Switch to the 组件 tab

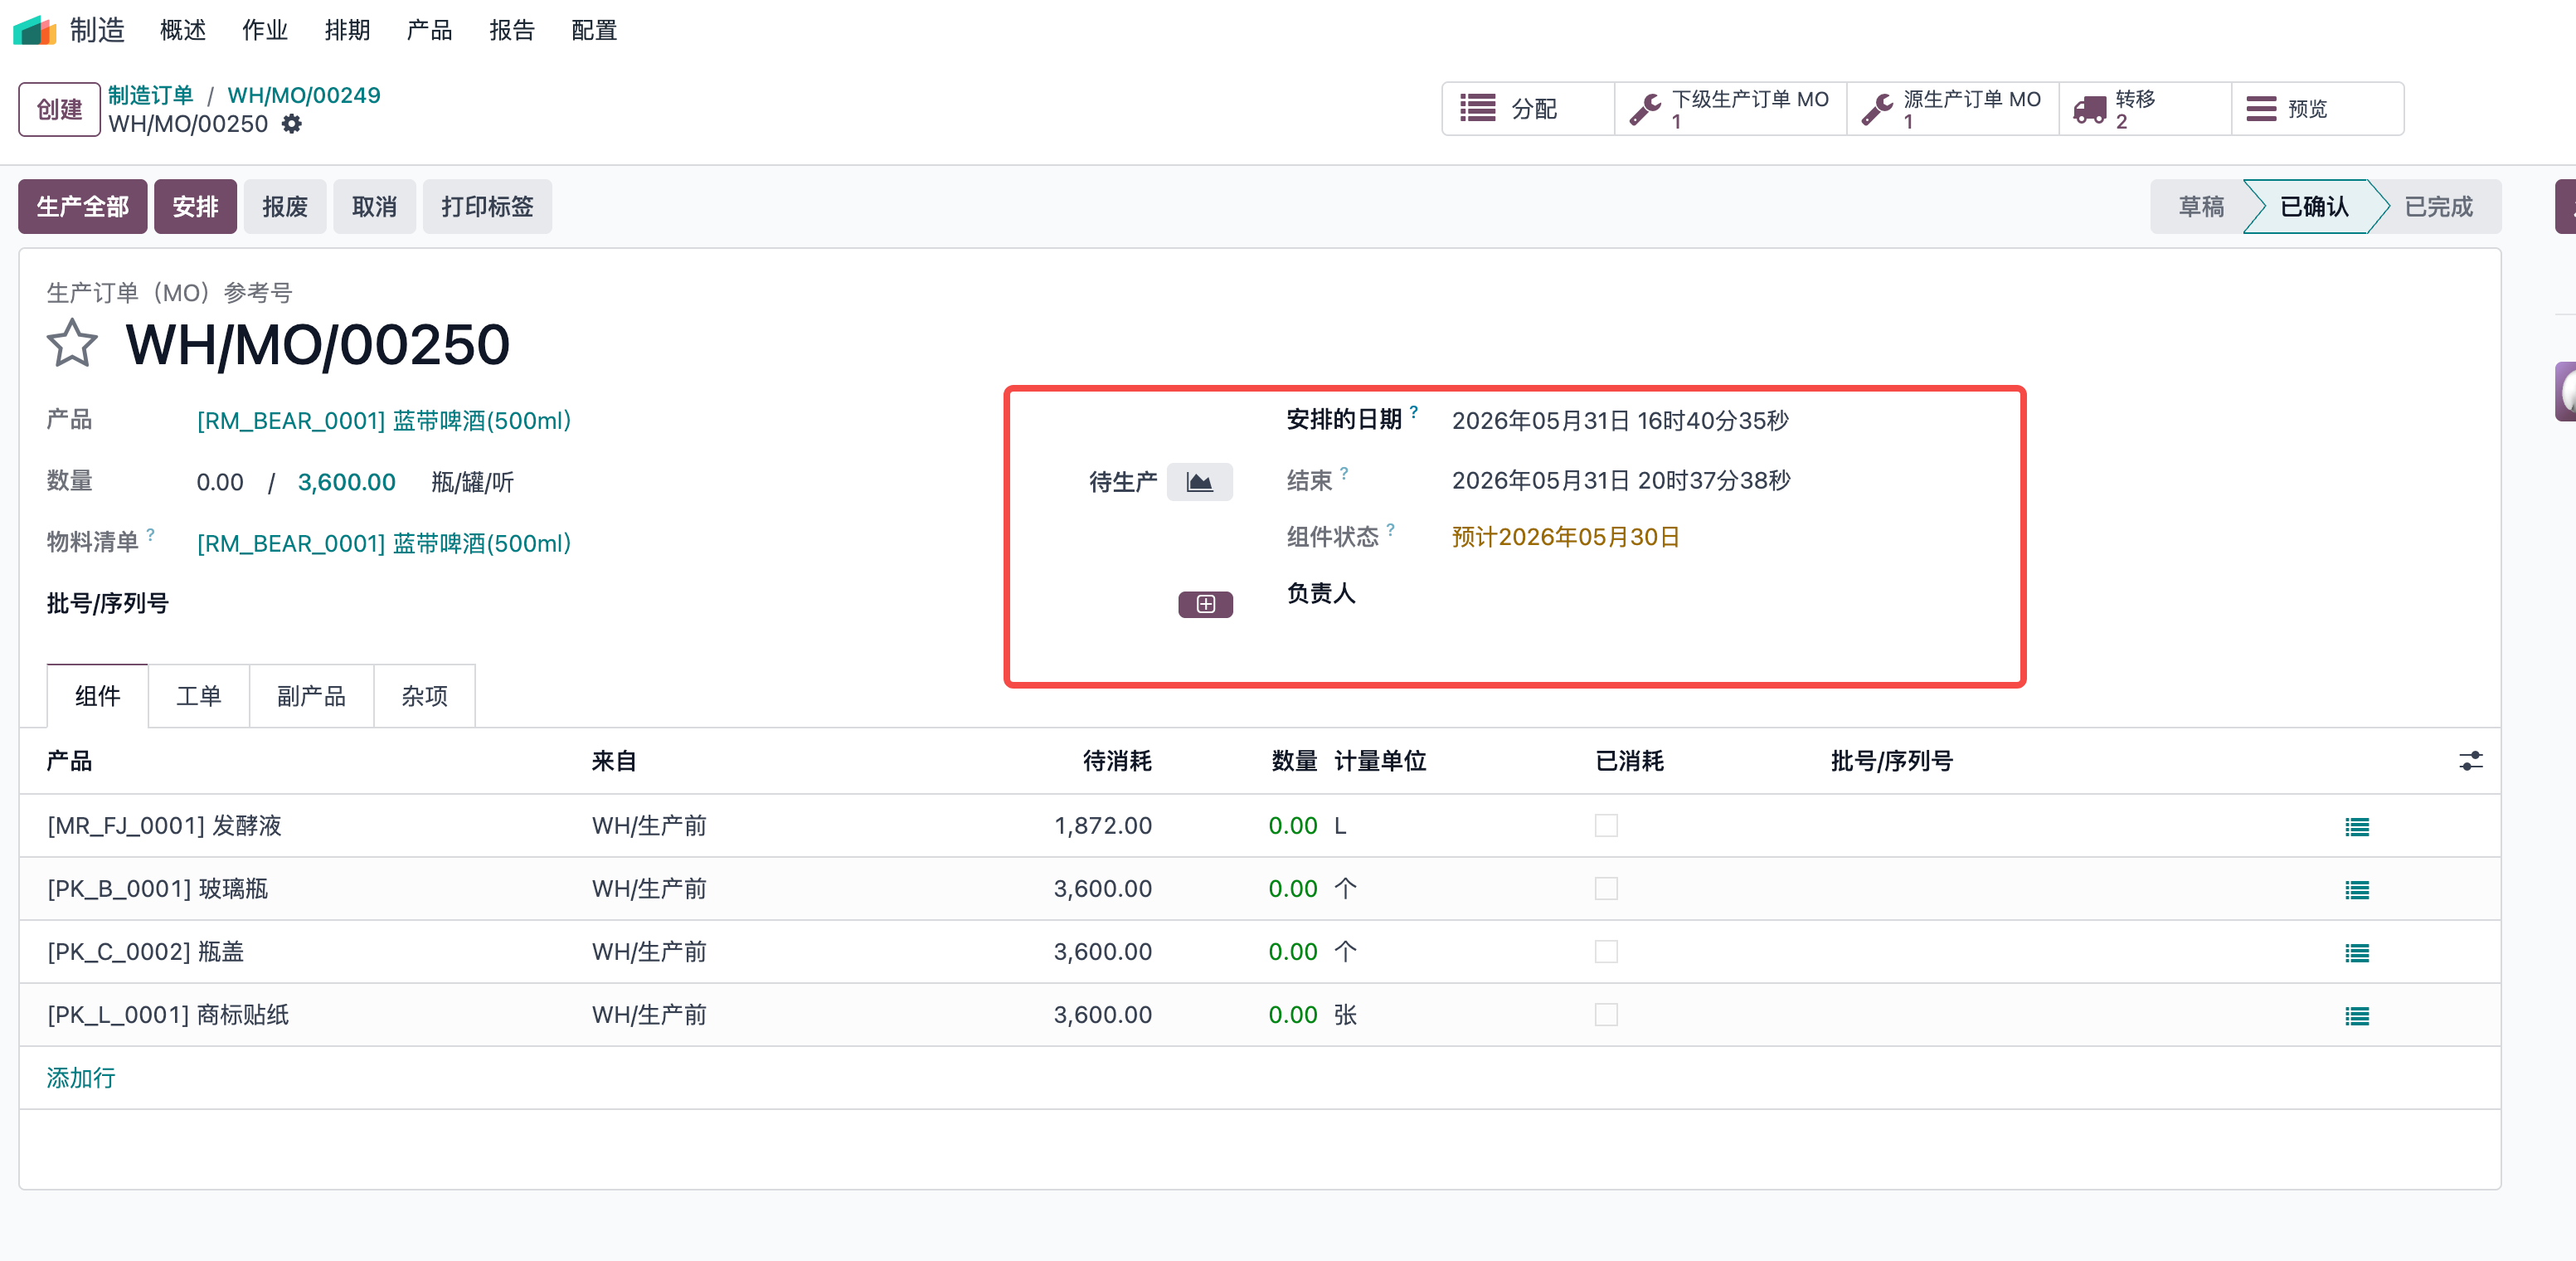(x=97, y=696)
